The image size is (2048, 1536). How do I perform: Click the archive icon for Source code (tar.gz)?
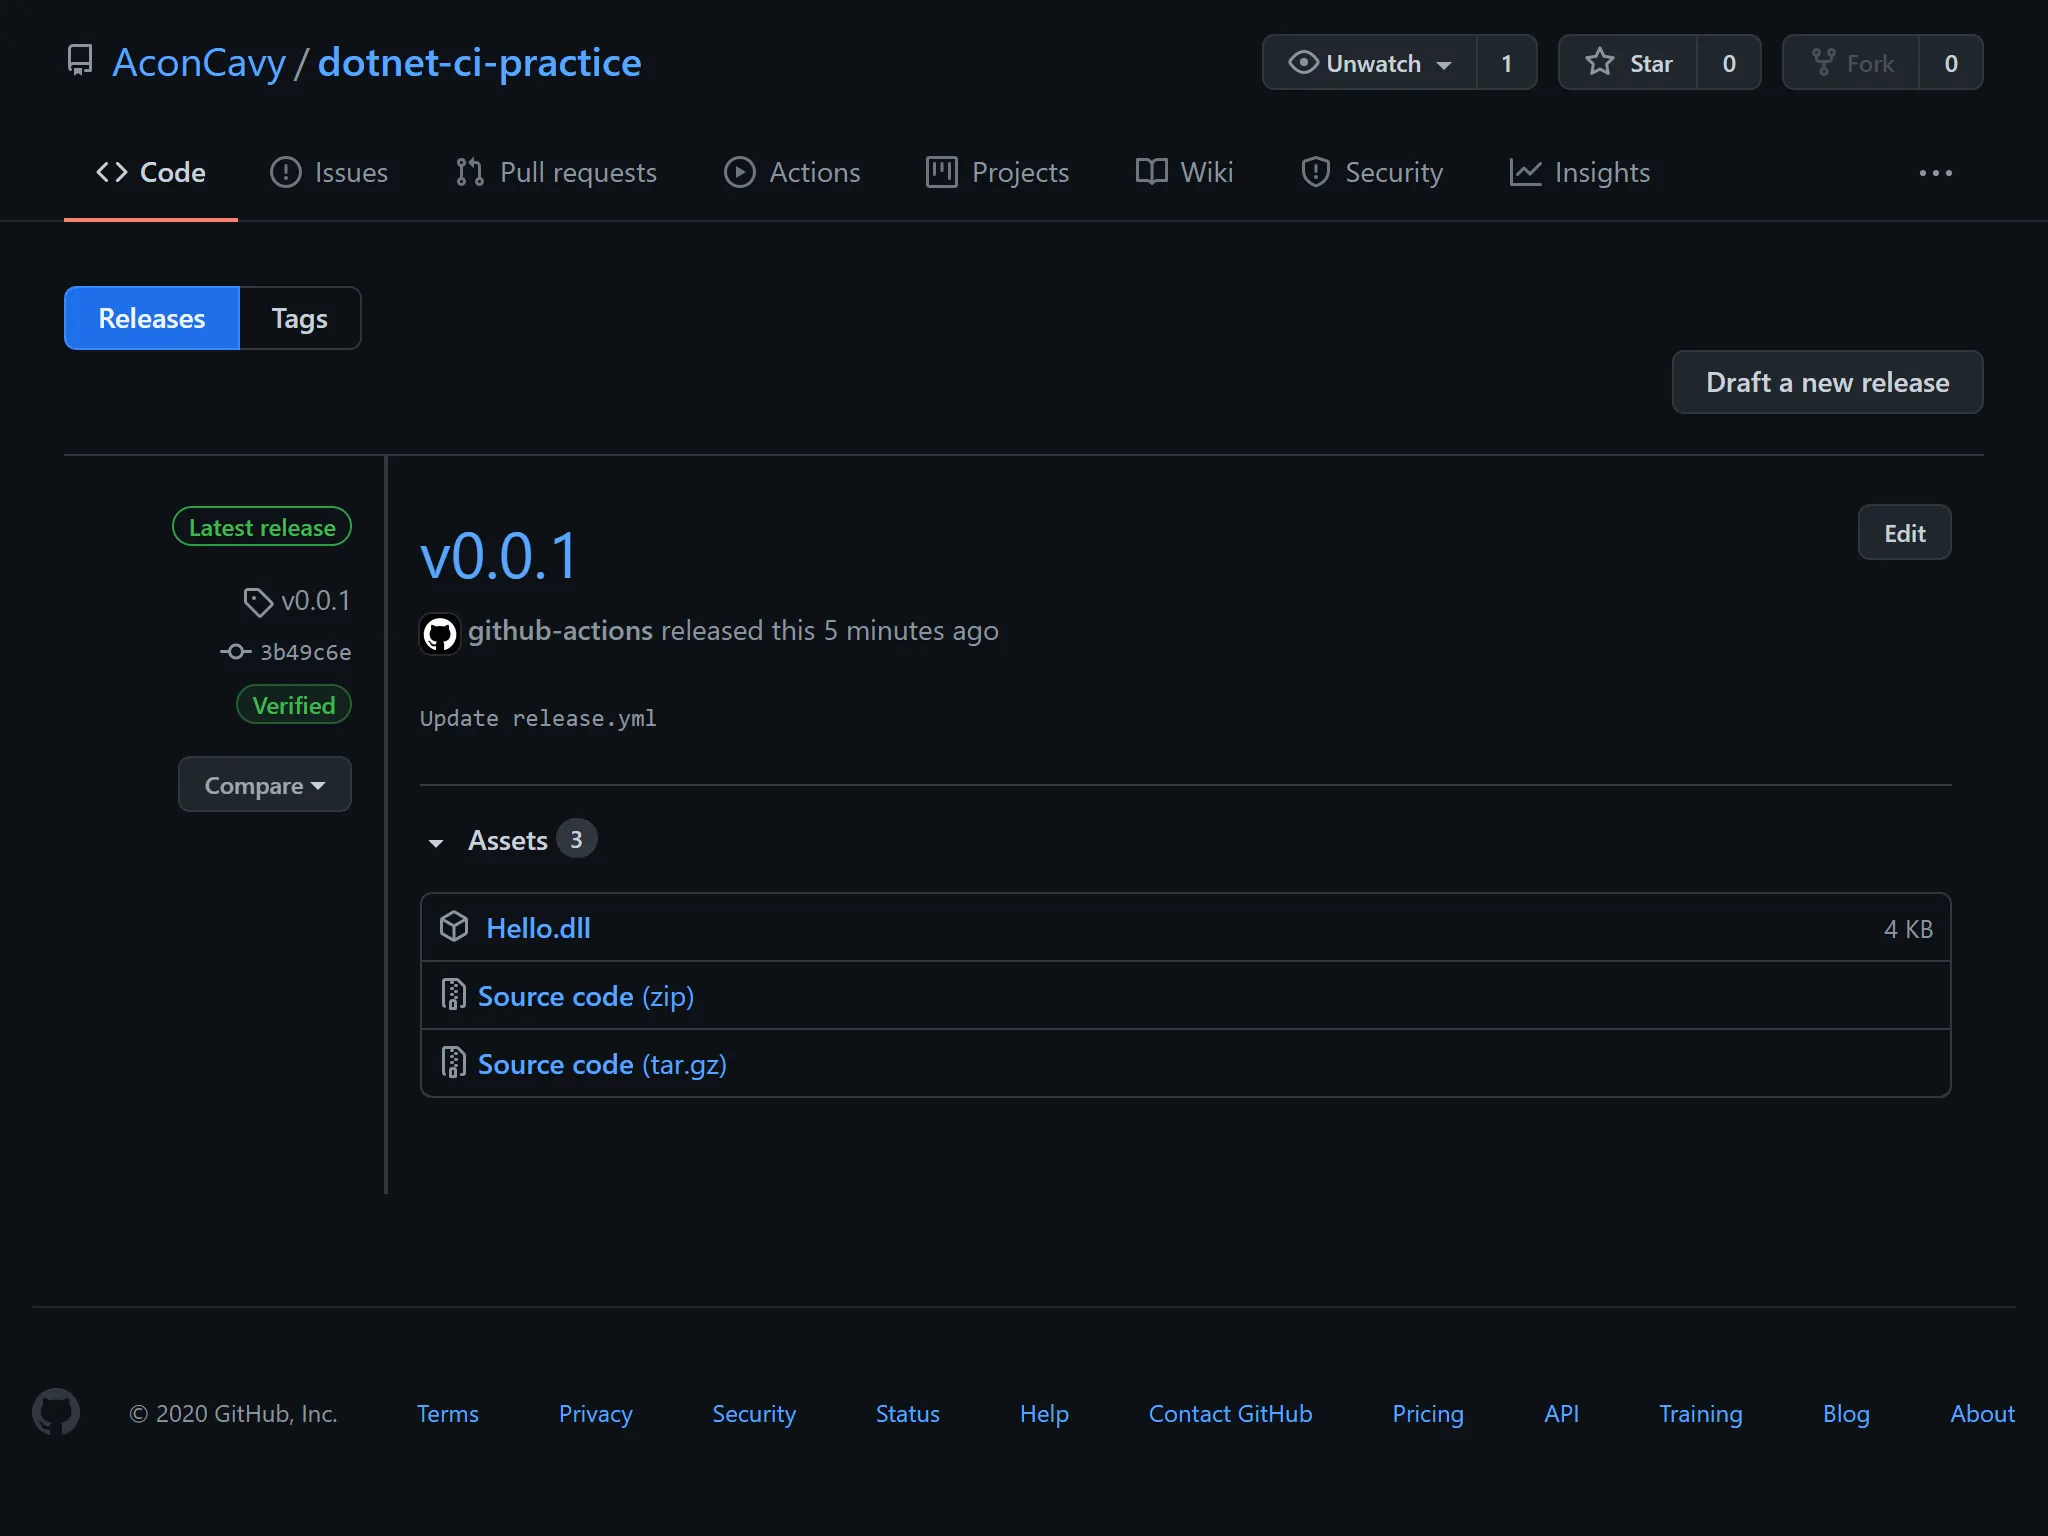click(x=453, y=1063)
